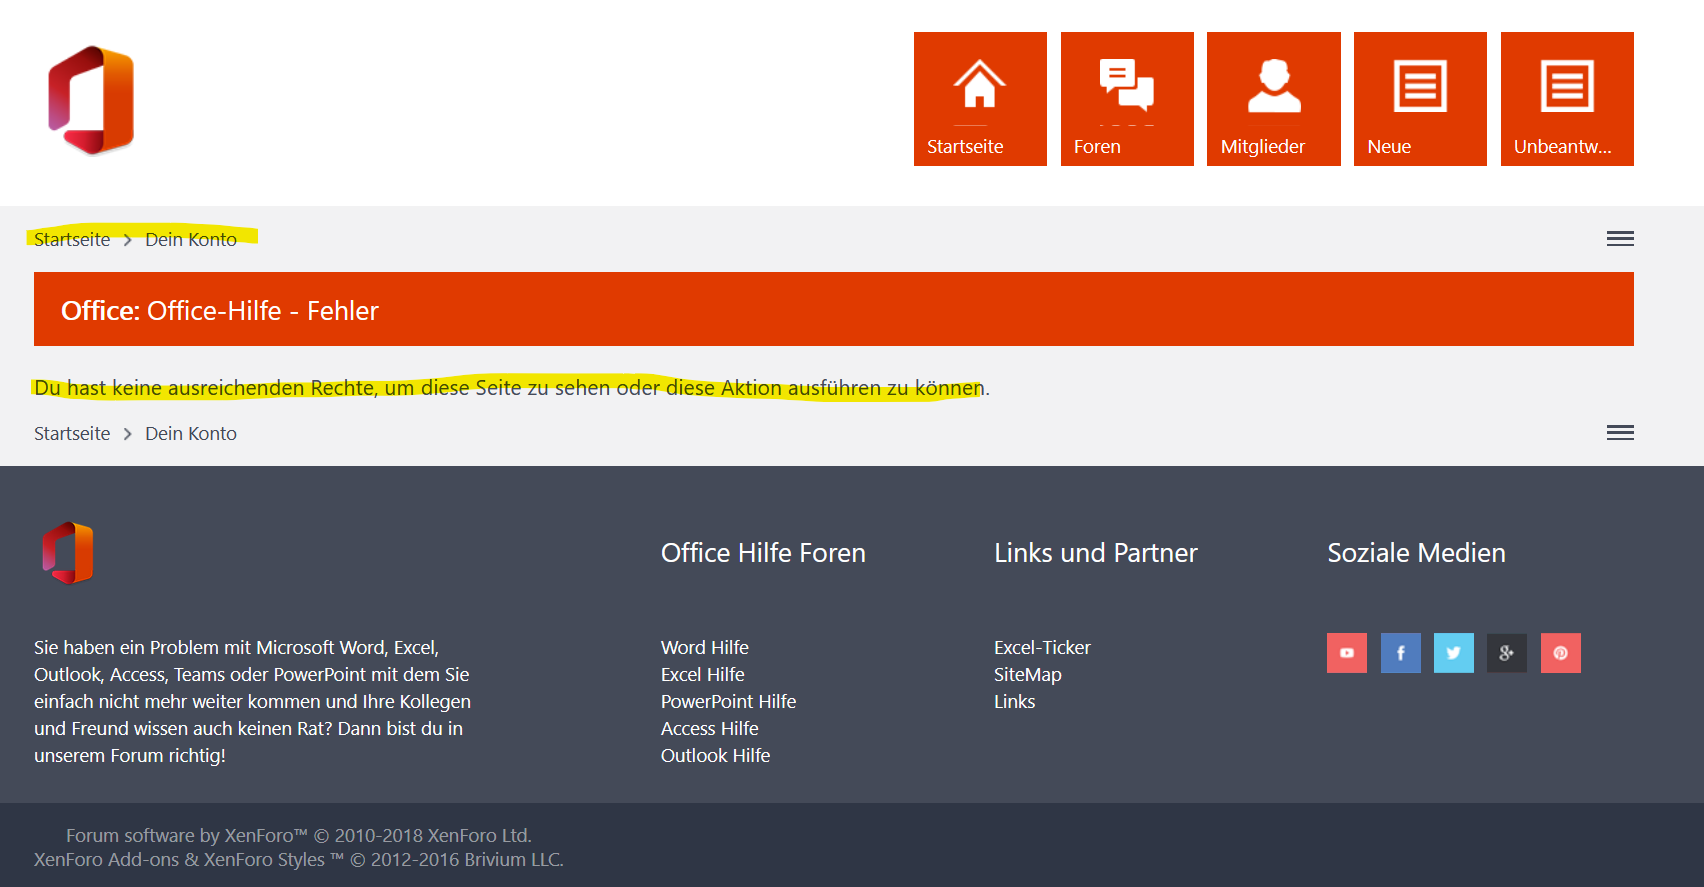Click the Forum software by XenForo link
Screen dimensions: 1704x887
pyautogui.click(x=299, y=835)
